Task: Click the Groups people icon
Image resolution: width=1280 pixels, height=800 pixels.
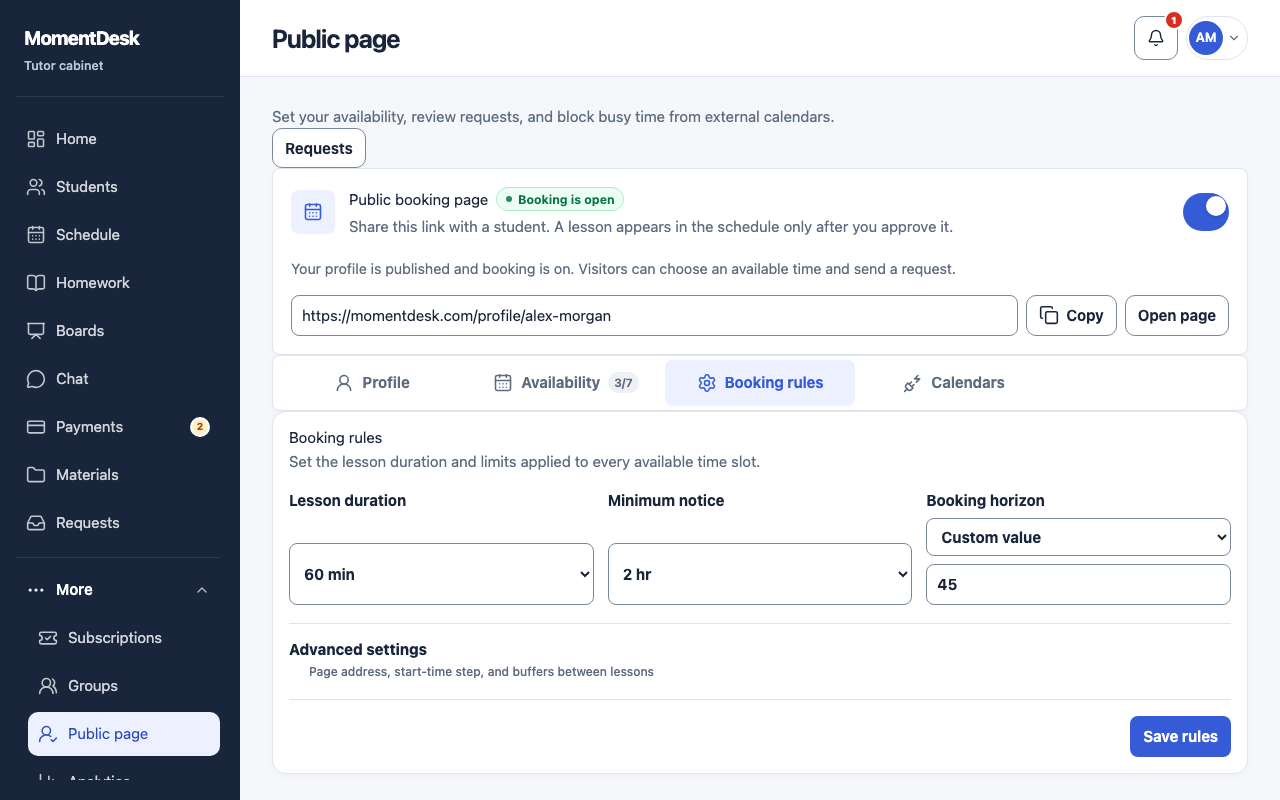Action: pyautogui.click(x=48, y=686)
